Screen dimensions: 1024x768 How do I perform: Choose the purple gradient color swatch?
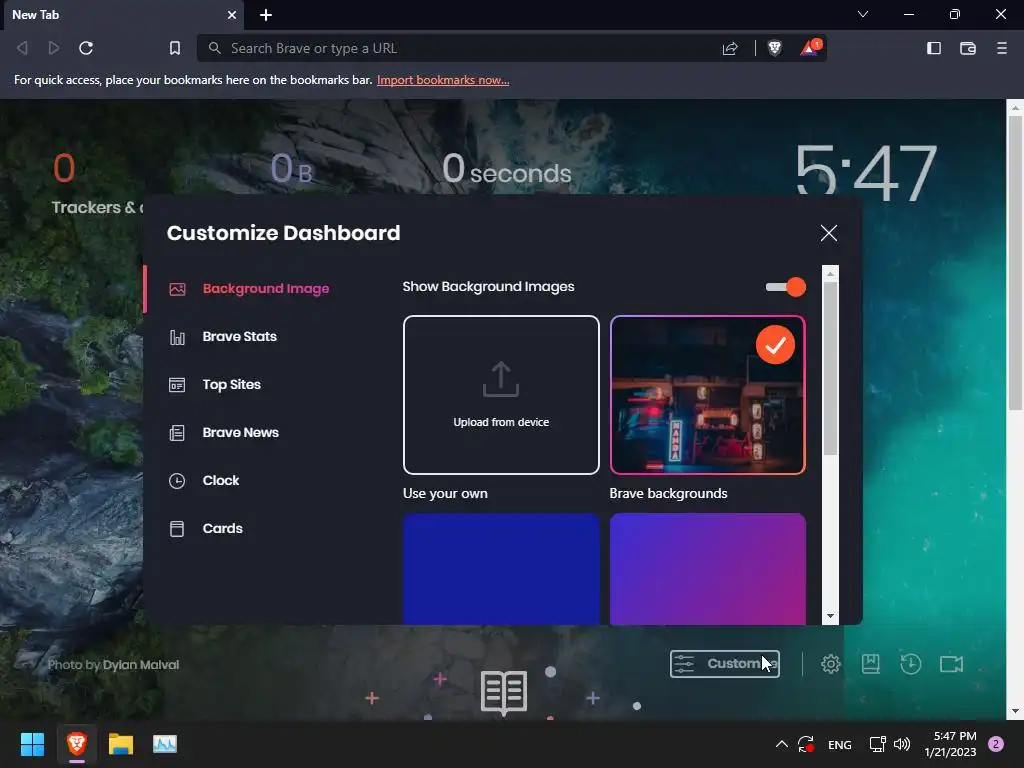(x=707, y=569)
